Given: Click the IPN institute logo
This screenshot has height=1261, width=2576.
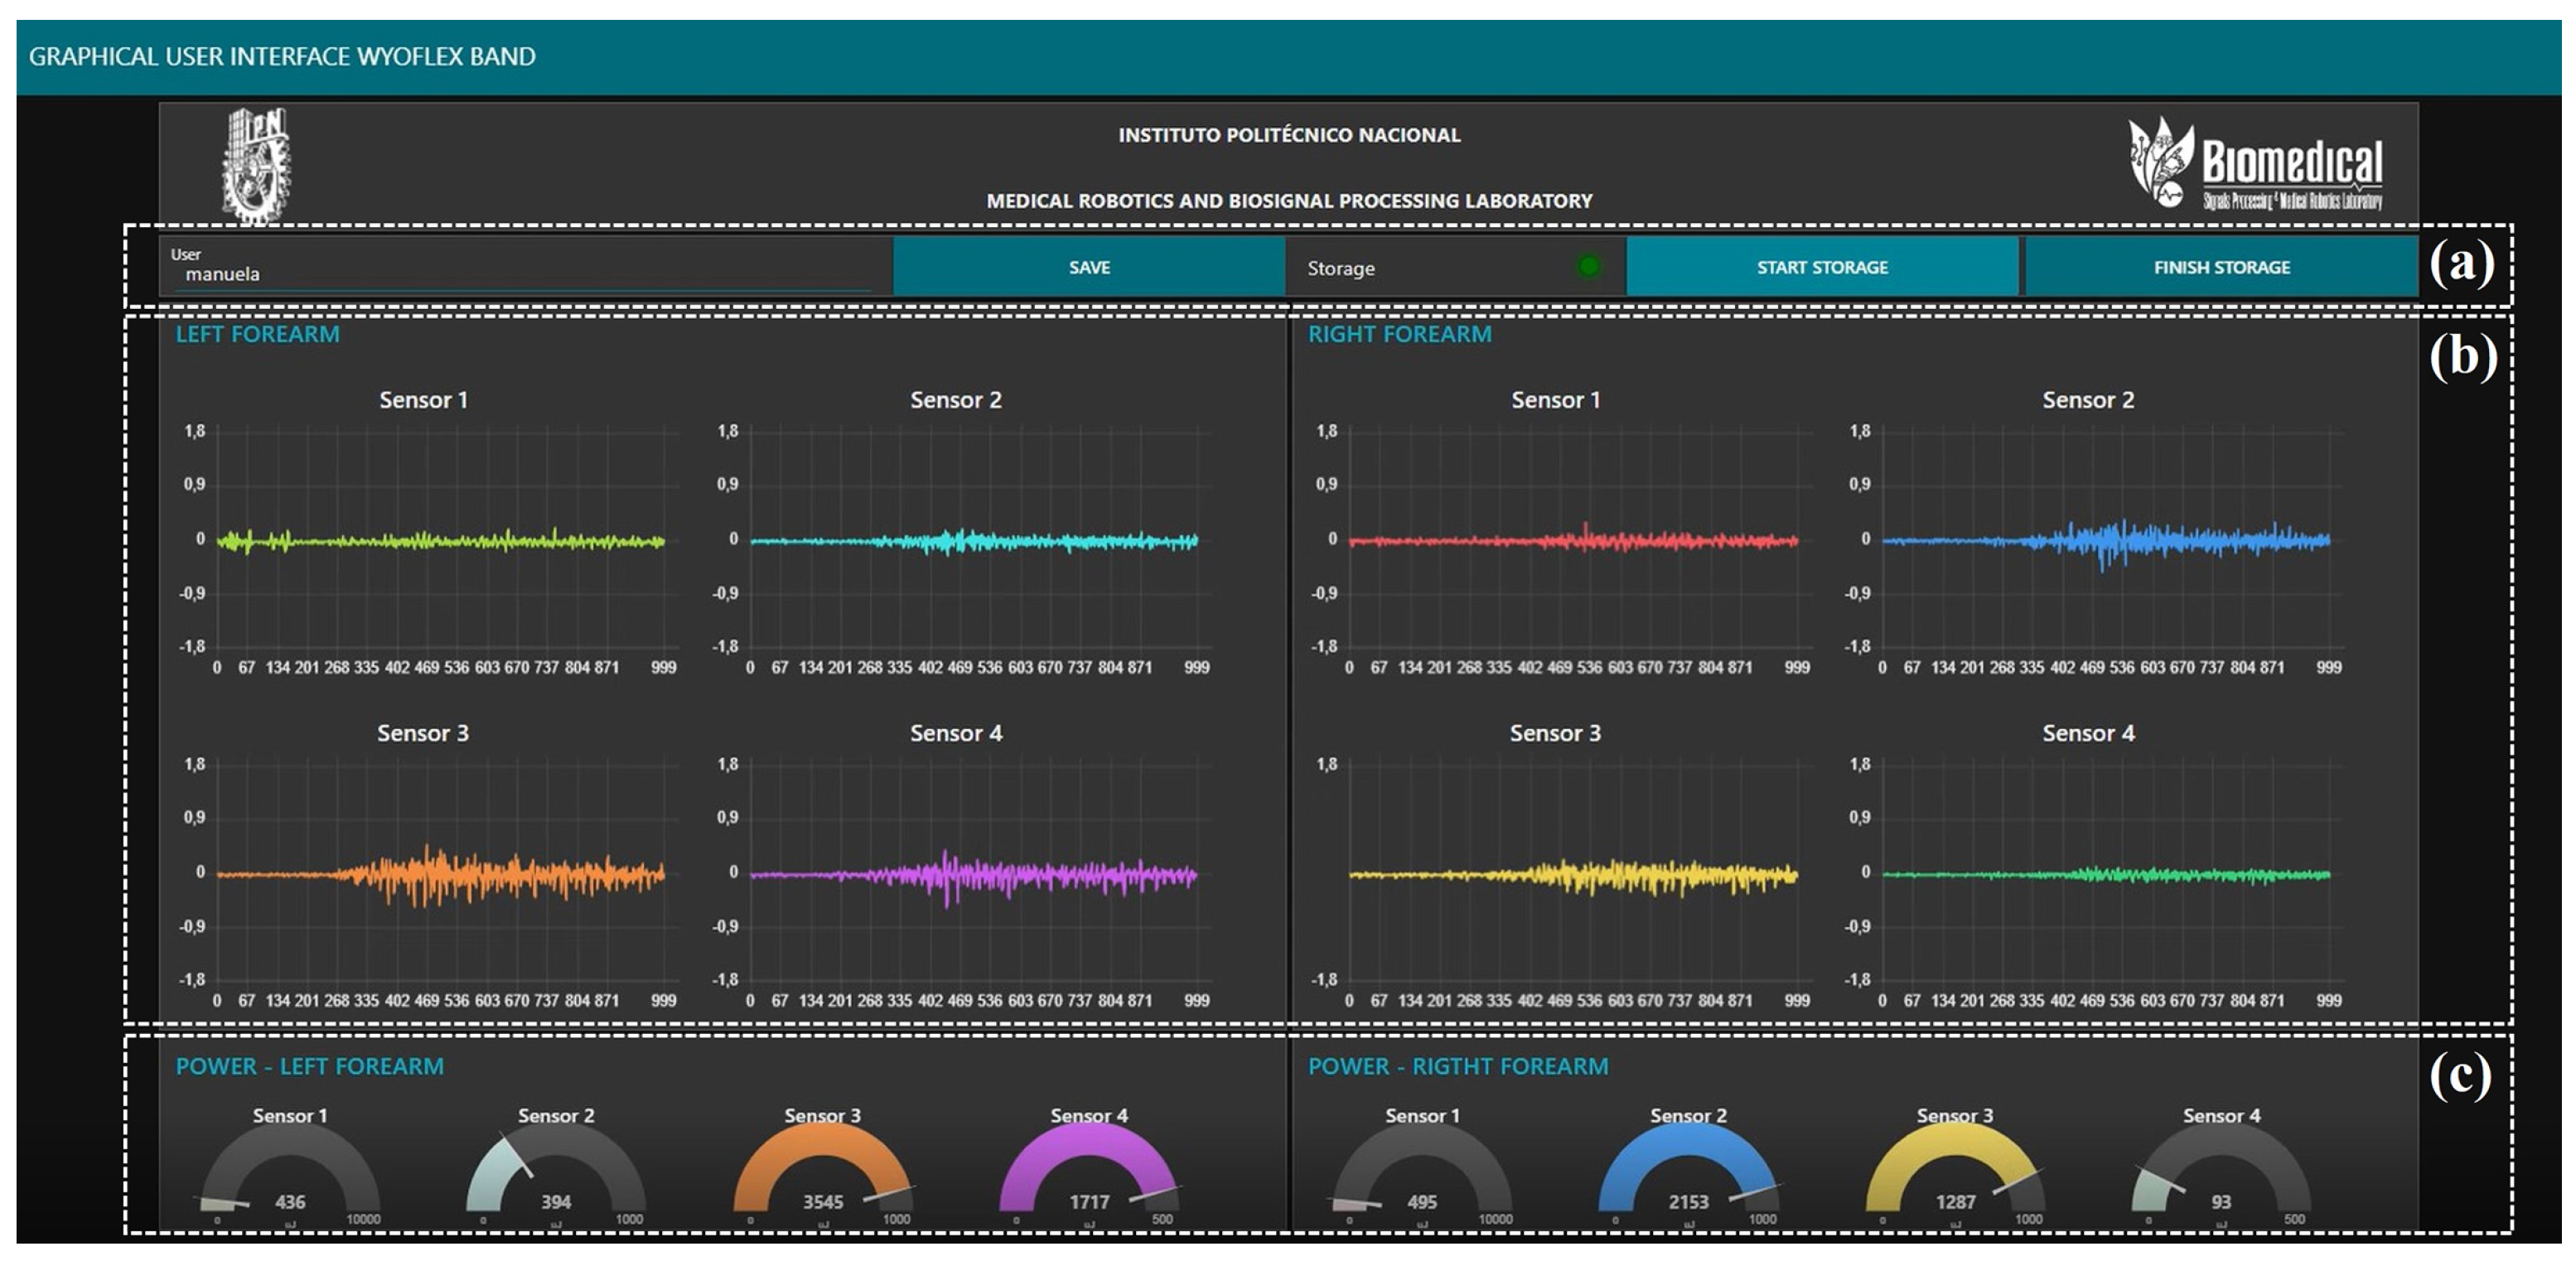Looking at the screenshot, I should click(x=256, y=163).
